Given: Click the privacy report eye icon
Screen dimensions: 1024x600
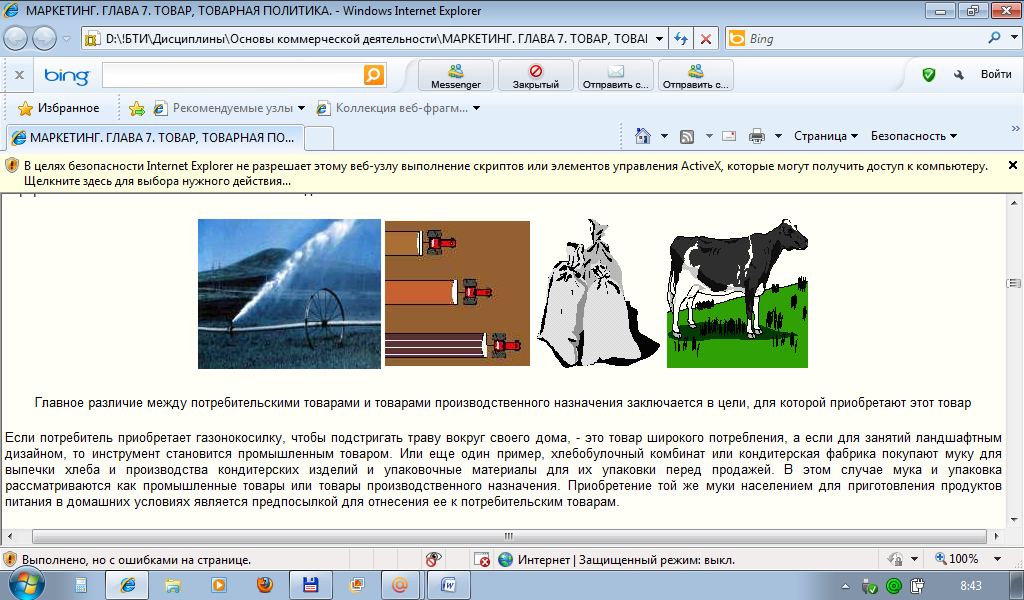Looking at the screenshot, I should coord(433,560).
